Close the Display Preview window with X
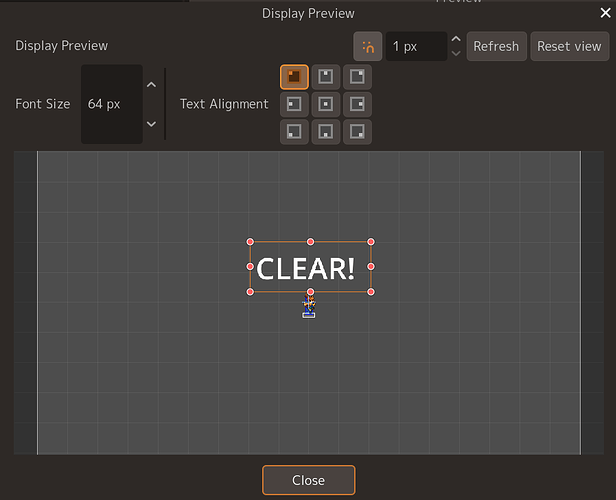The height and width of the screenshot is (500, 616). (x=605, y=13)
